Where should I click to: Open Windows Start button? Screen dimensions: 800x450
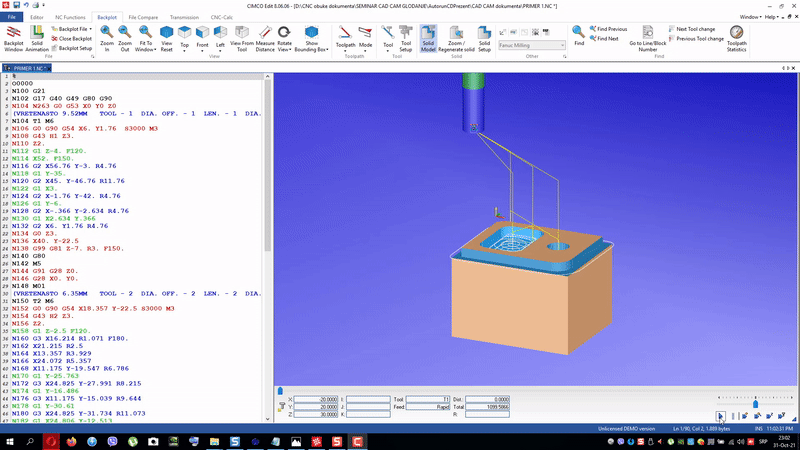click(x=10, y=441)
